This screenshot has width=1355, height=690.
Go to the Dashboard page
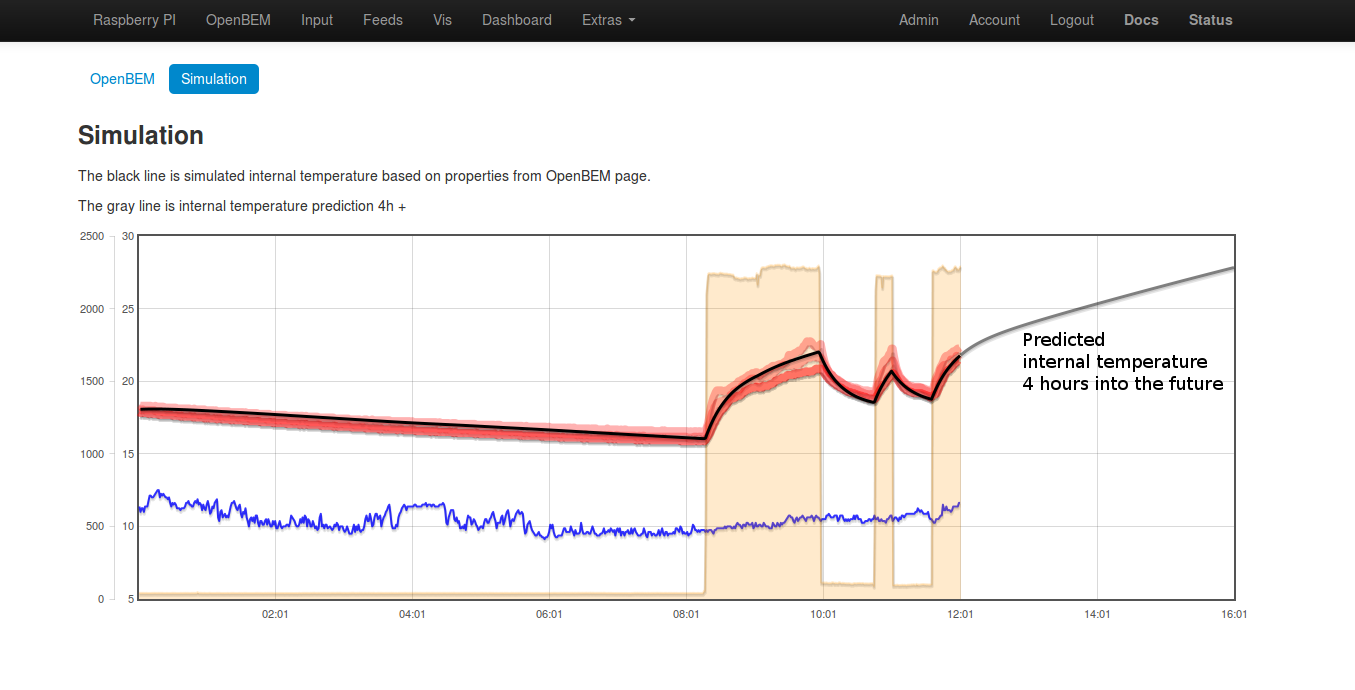pyautogui.click(x=517, y=20)
